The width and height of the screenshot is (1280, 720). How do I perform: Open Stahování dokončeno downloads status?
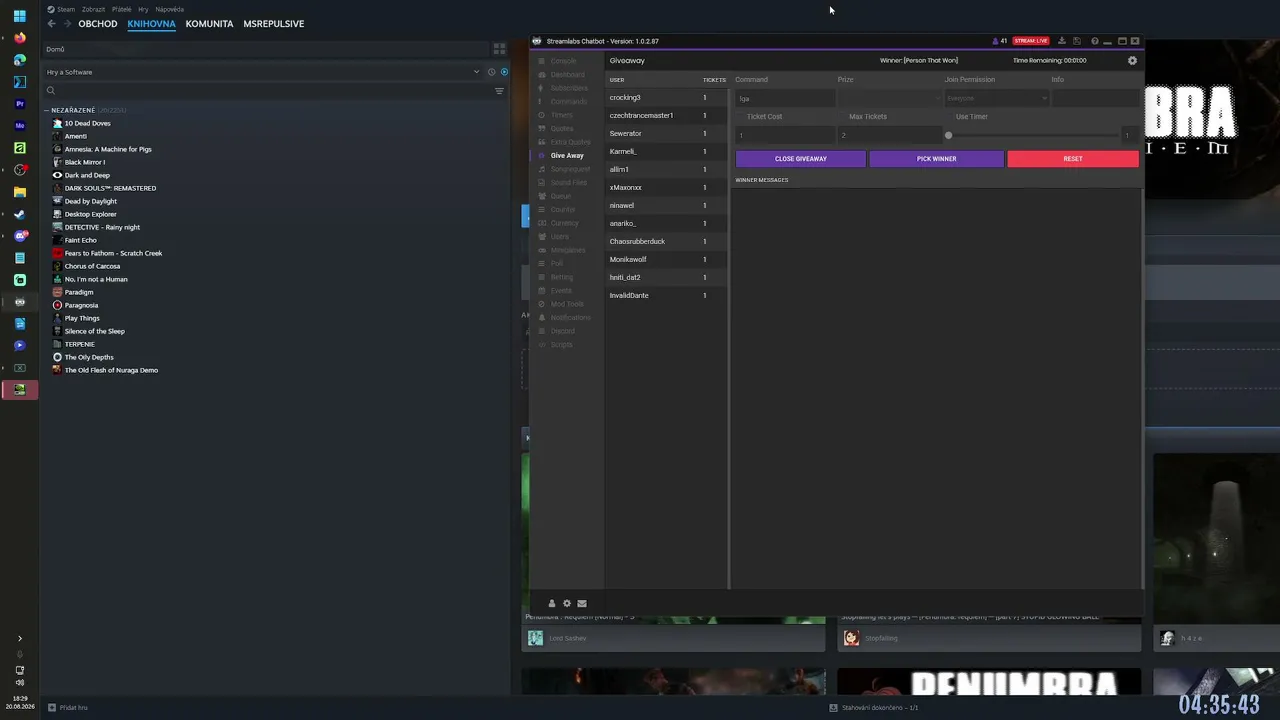point(874,707)
